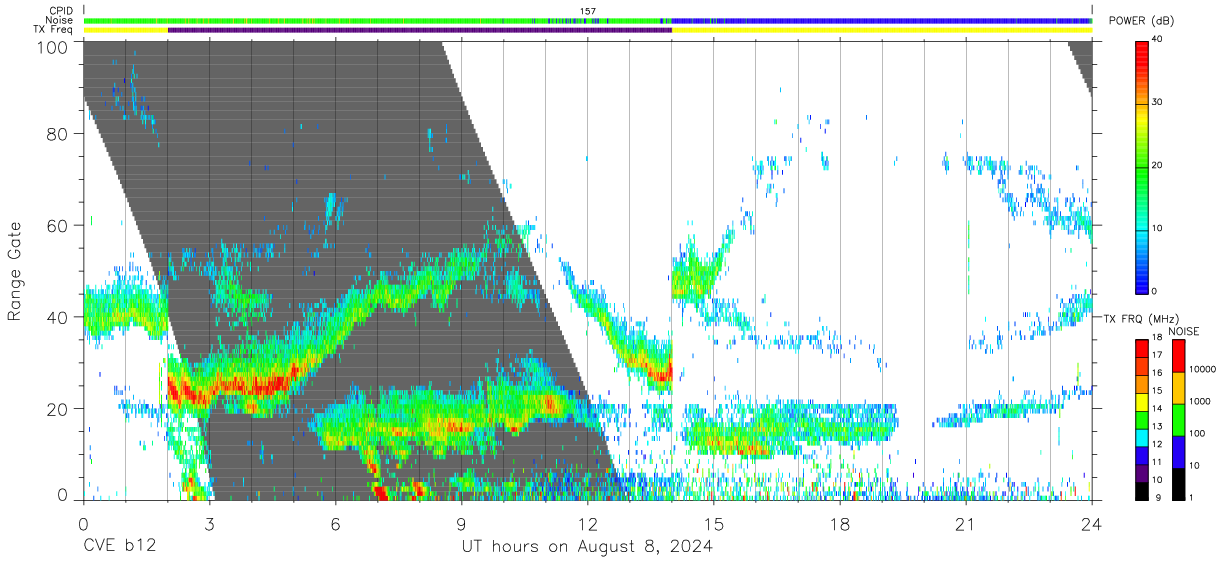Click the TX Freq row label
Screen dimensions: 1228x567
(x=54, y=30)
